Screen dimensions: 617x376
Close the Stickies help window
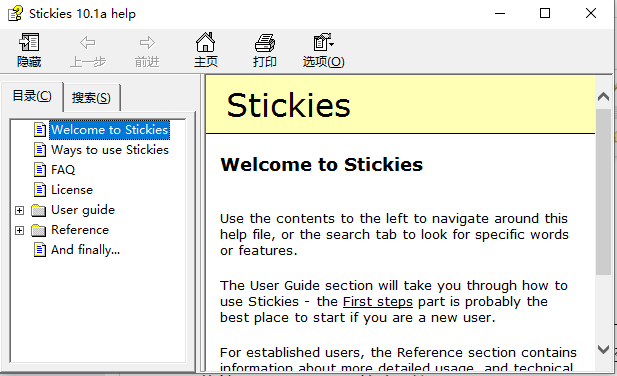[591, 13]
